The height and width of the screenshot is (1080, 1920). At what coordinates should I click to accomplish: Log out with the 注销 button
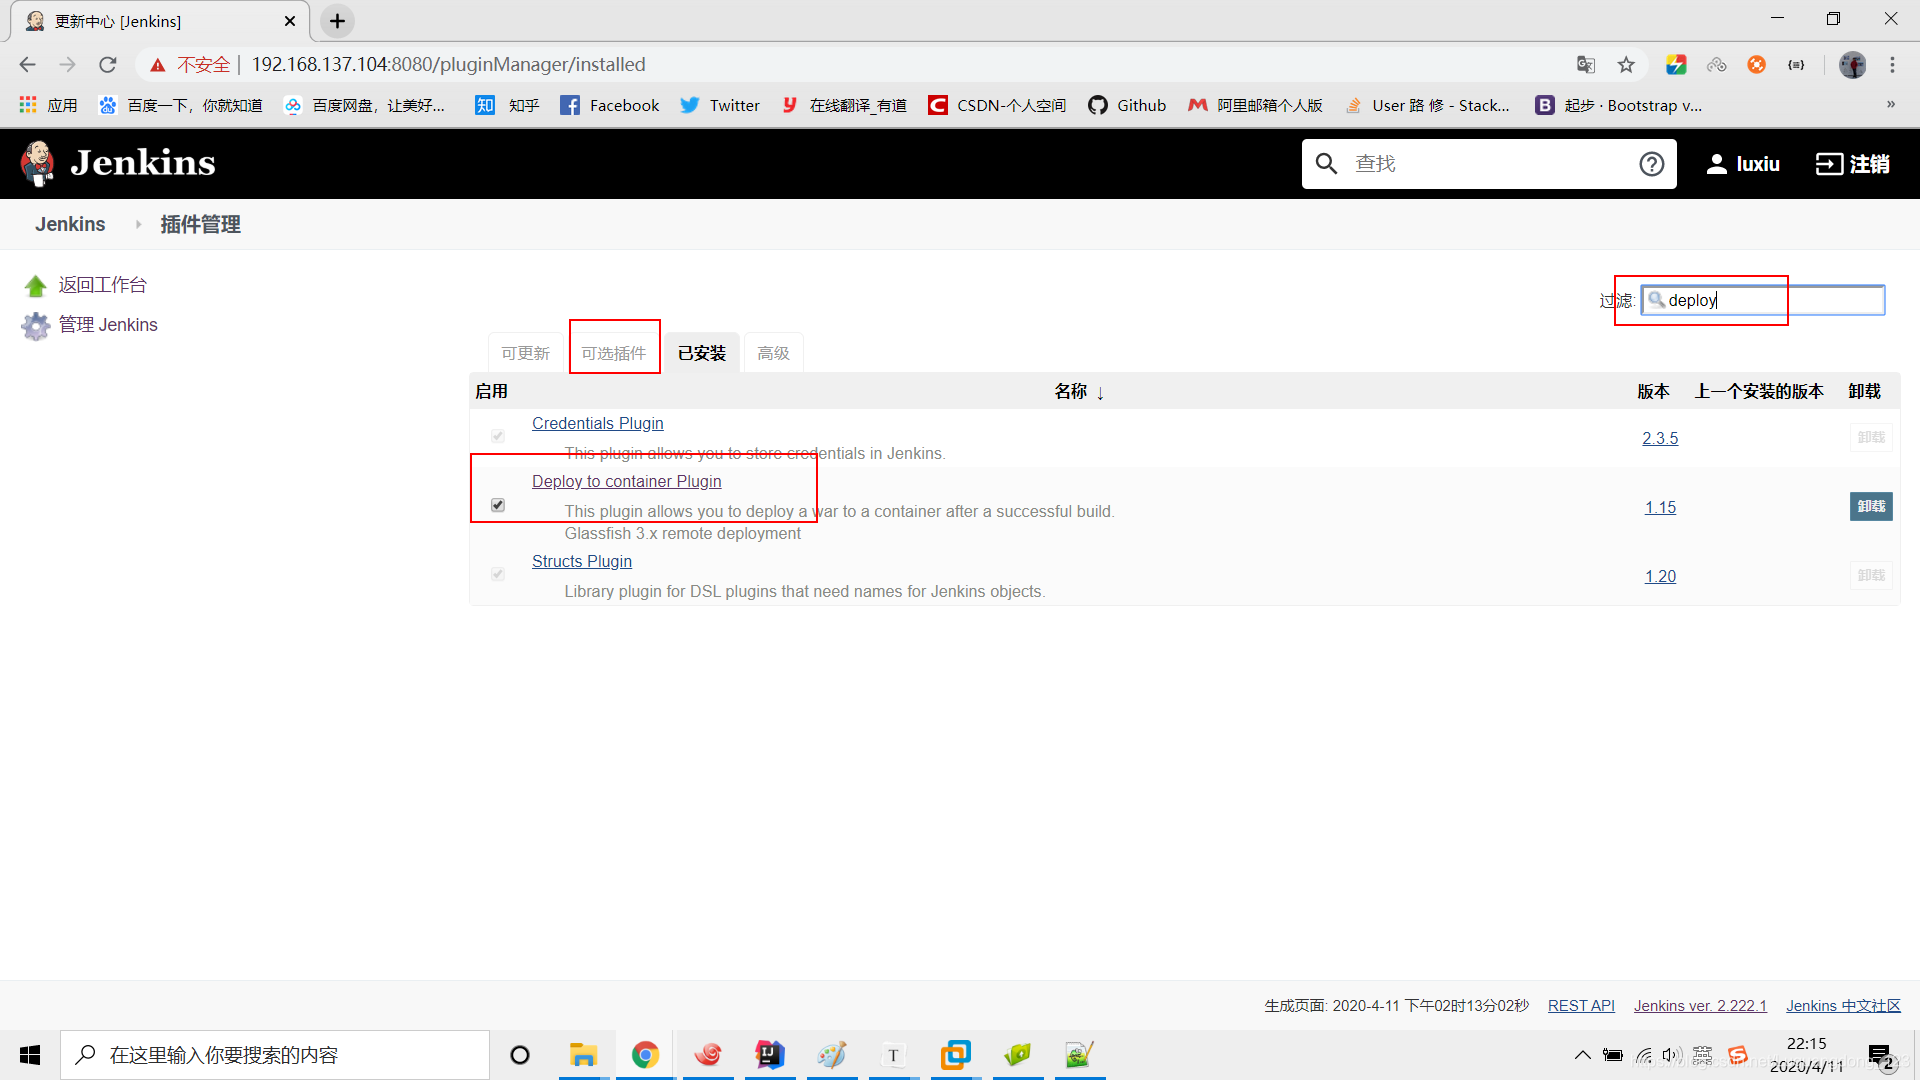click(1853, 164)
